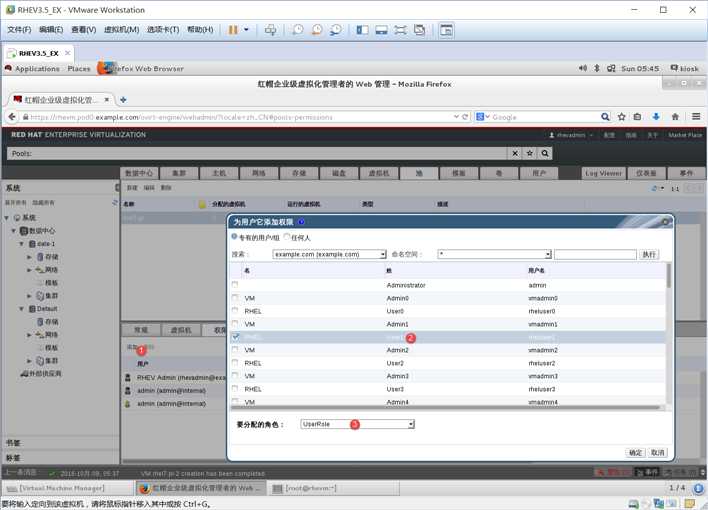
Task: Click the 取消 button in dialog
Action: (x=657, y=452)
